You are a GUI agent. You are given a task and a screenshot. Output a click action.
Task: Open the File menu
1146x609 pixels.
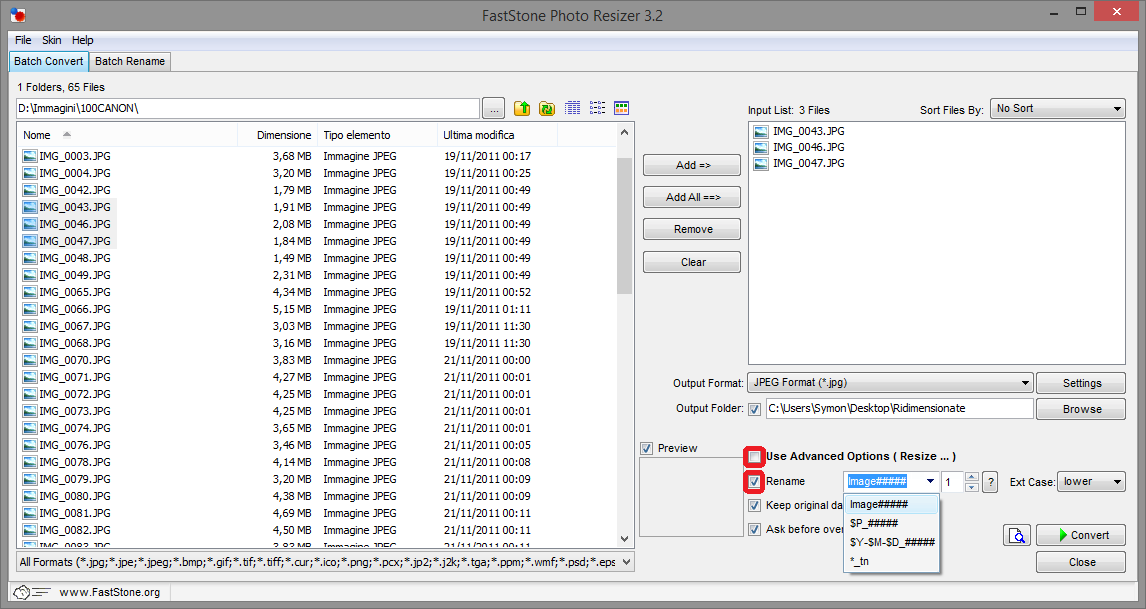23,40
